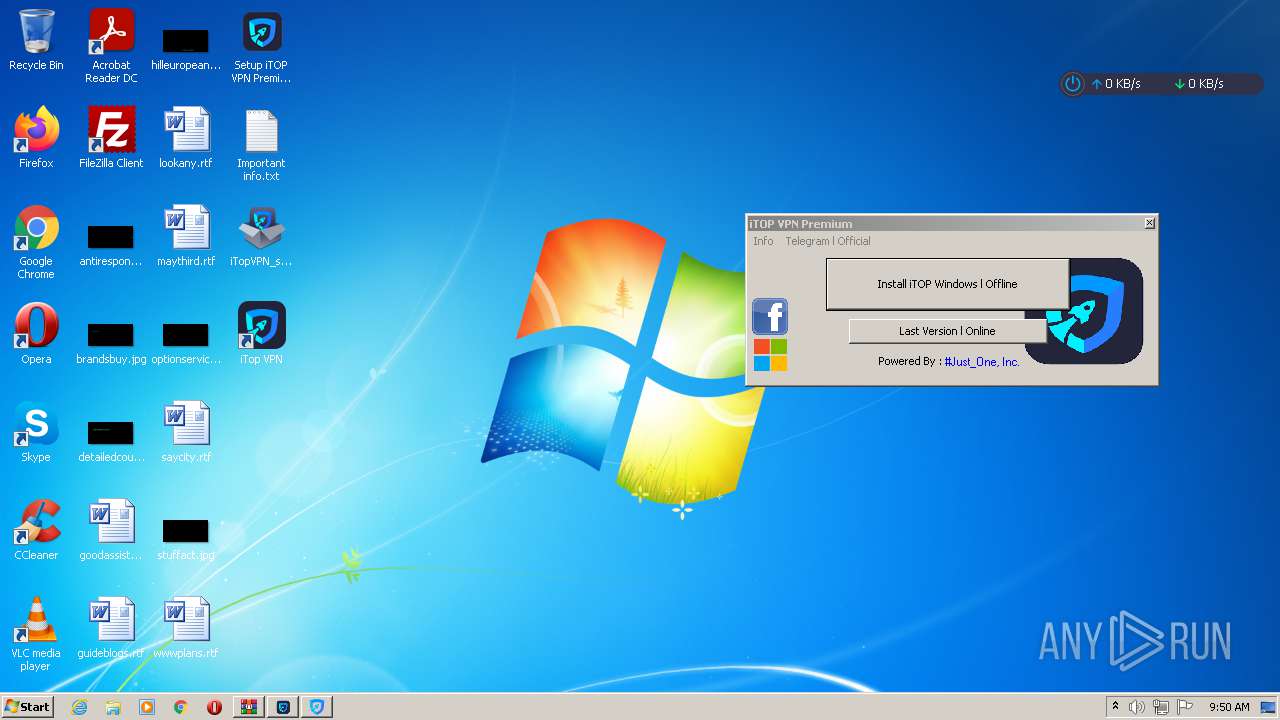1280x720 pixels.
Task: Select the Recycle Bin desktop icon
Action: [36, 40]
